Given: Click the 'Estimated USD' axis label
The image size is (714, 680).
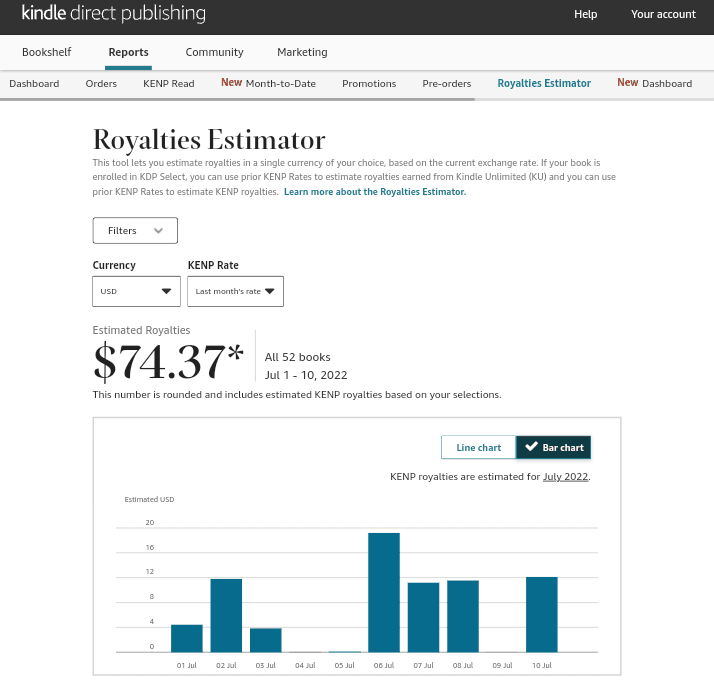Looking at the screenshot, I should (x=149, y=500).
